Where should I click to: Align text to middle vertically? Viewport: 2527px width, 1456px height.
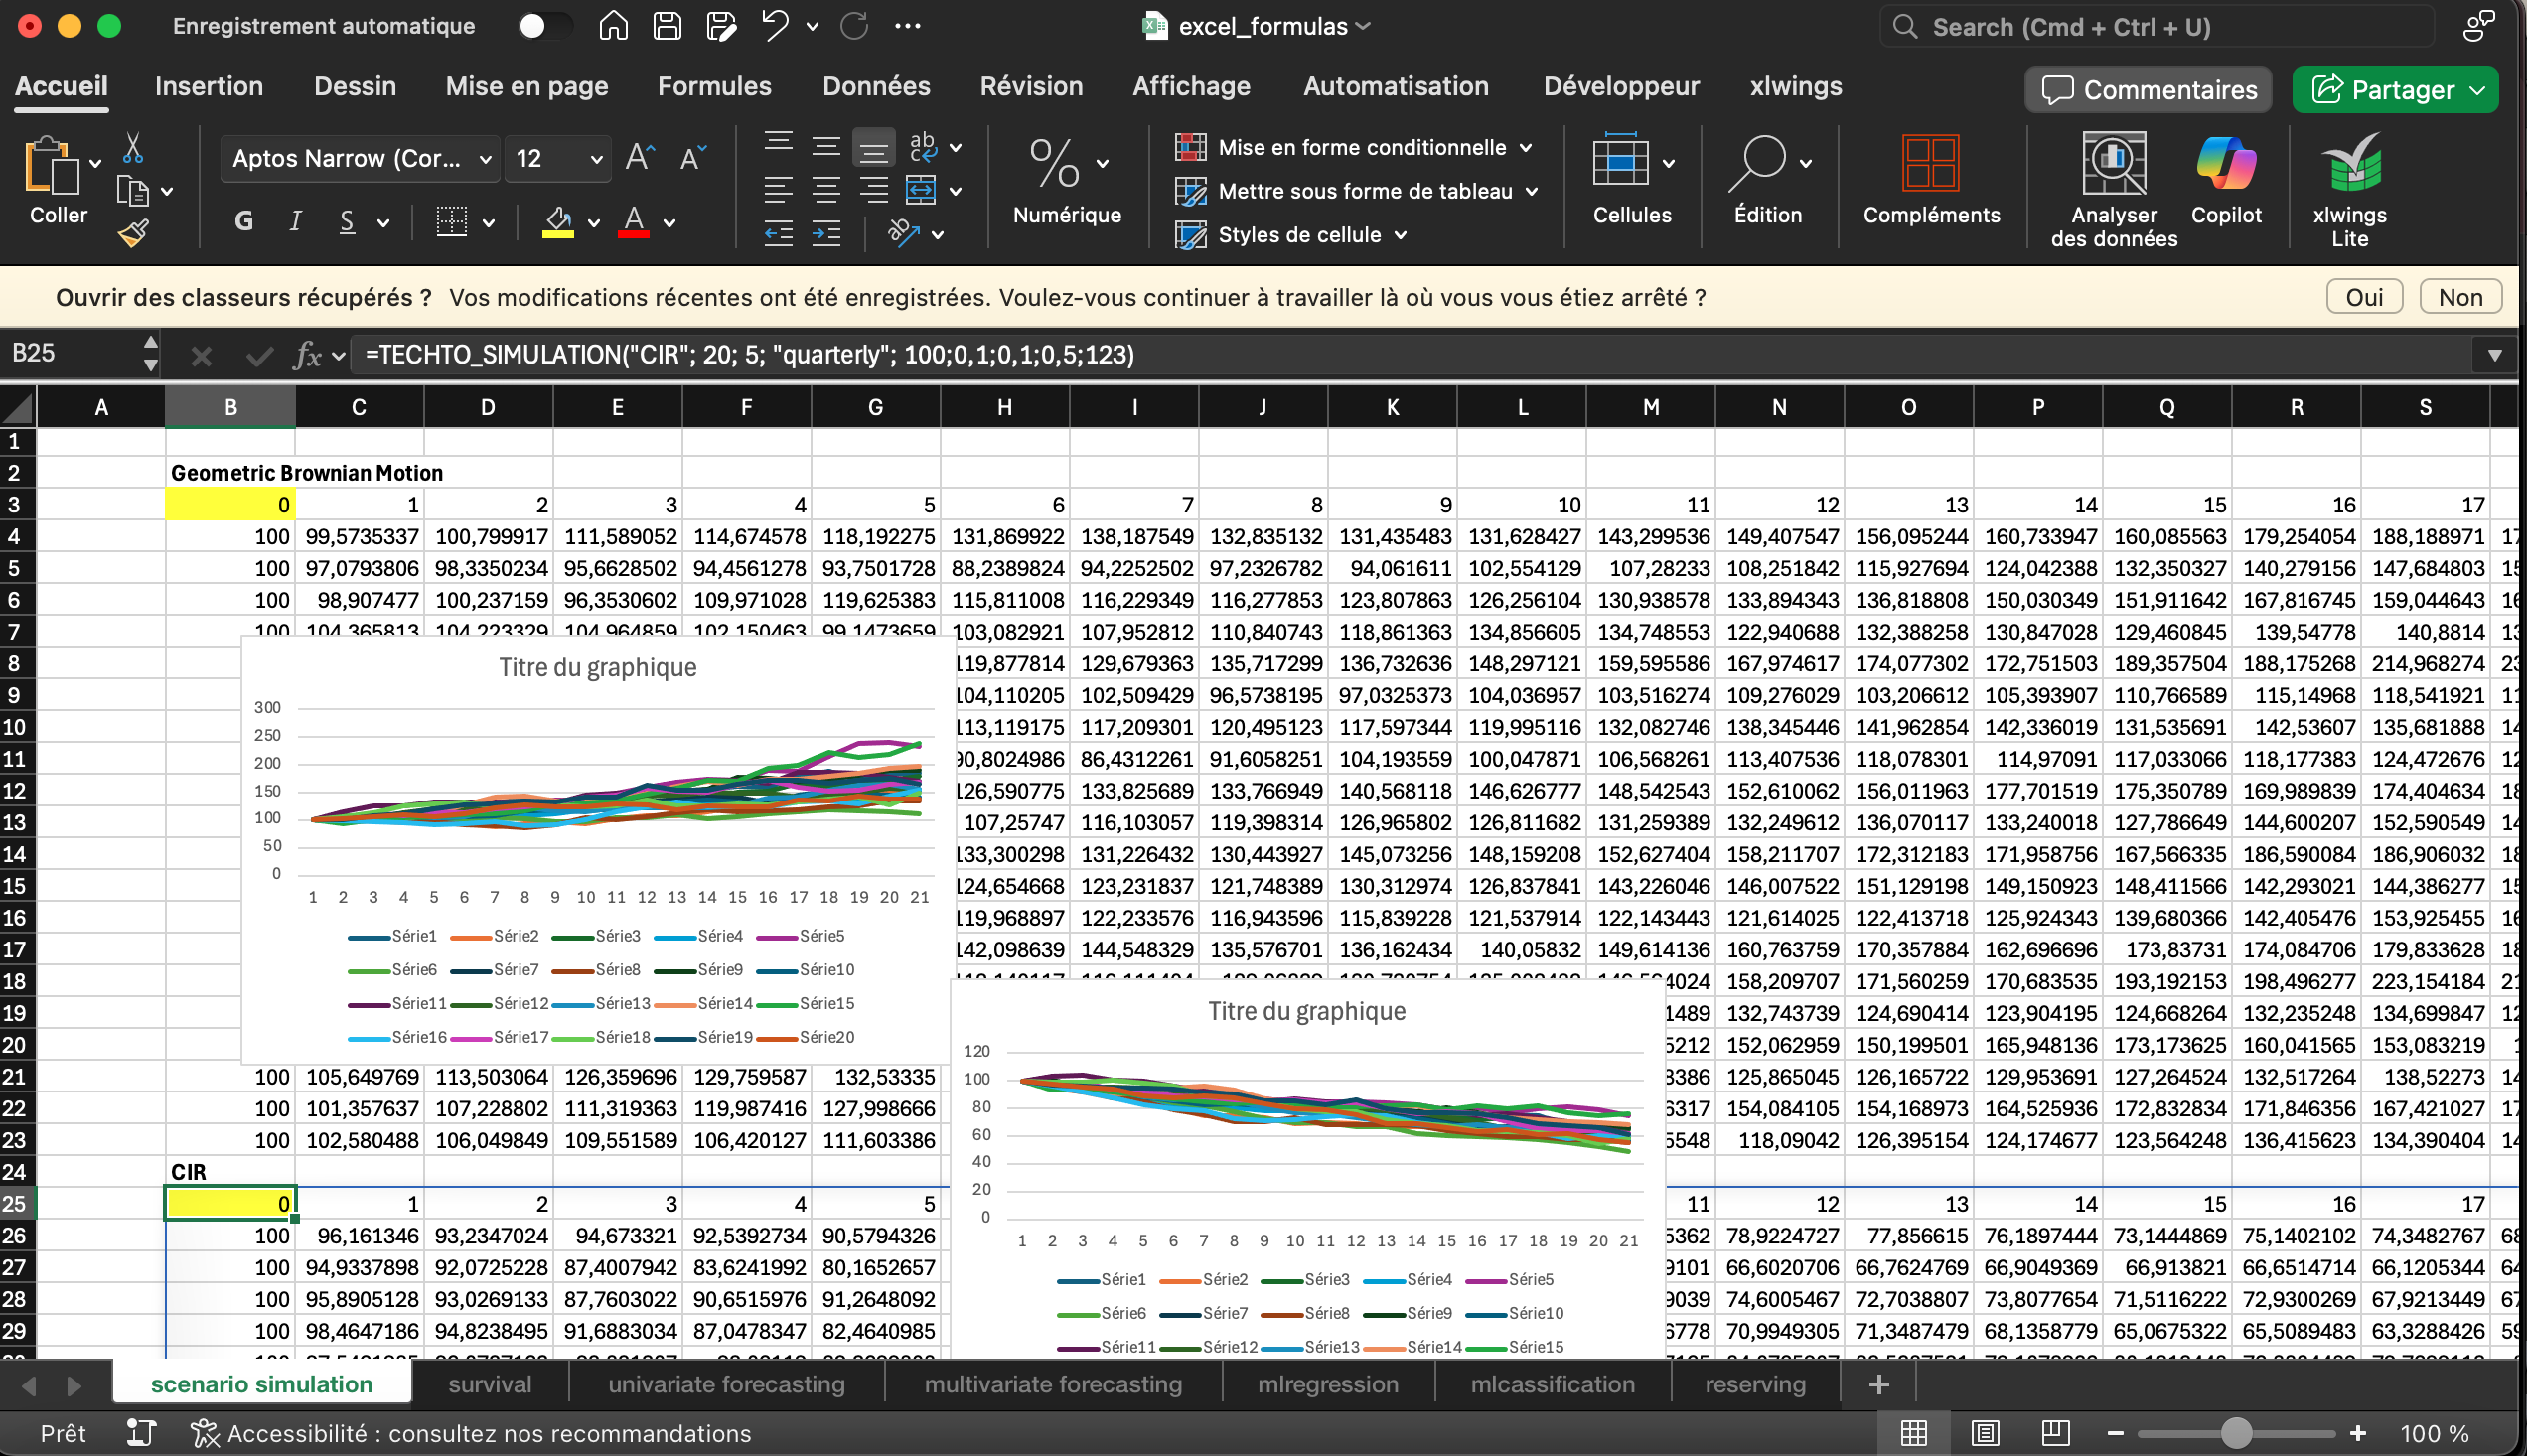point(825,148)
